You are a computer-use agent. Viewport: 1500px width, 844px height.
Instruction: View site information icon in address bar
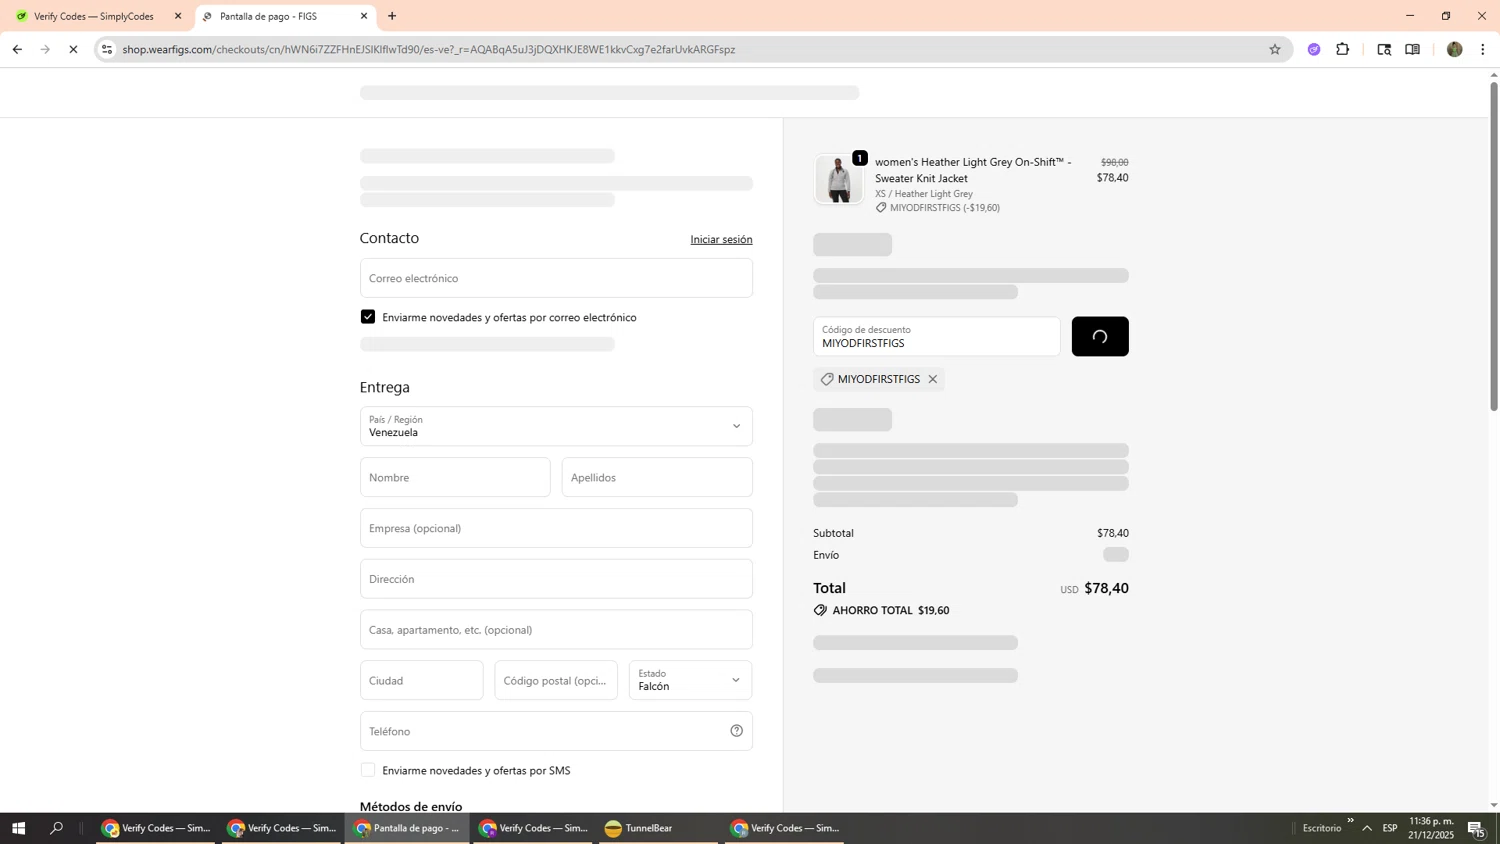point(107,49)
